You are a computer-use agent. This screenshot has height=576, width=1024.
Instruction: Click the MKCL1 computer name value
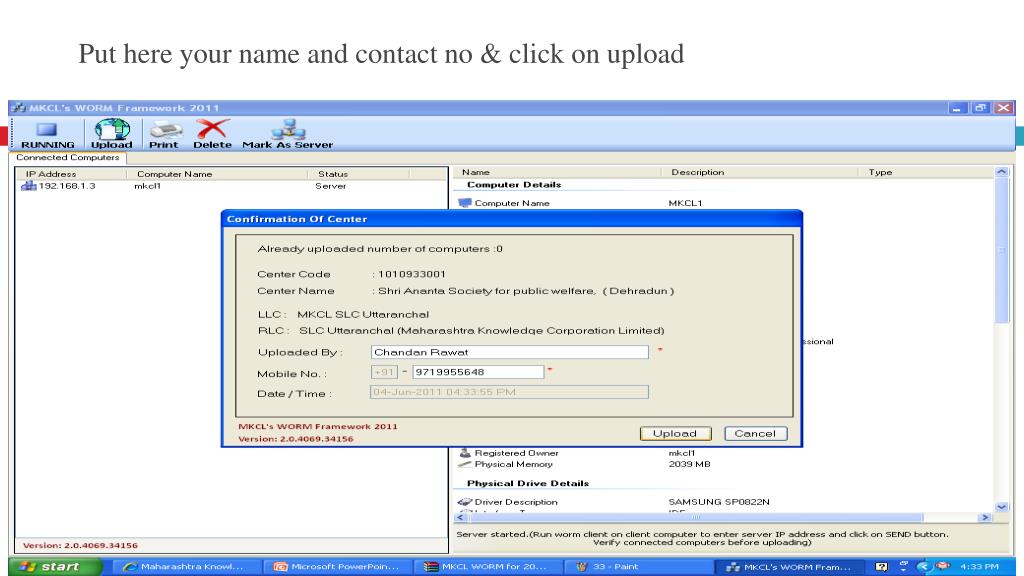click(685, 203)
